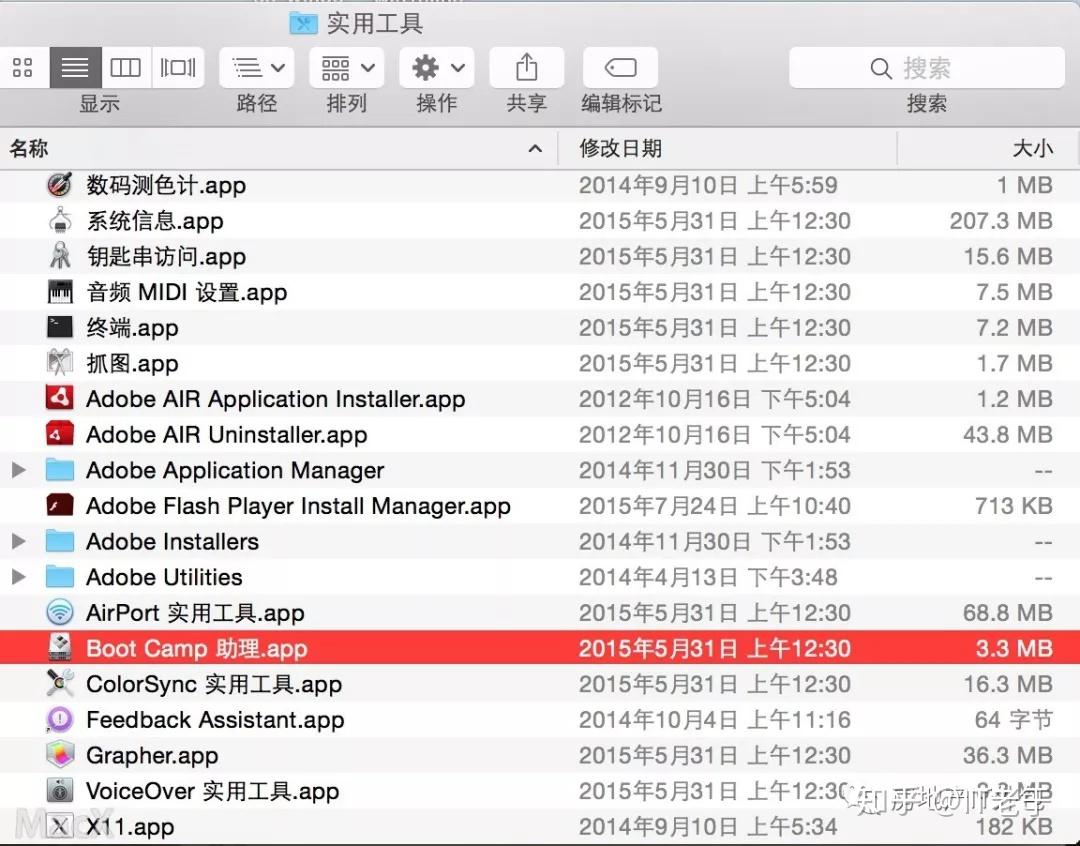This screenshot has height=846, width=1080.
Task: Click the 编辑标记 tags button
Action: click(620, 67)
